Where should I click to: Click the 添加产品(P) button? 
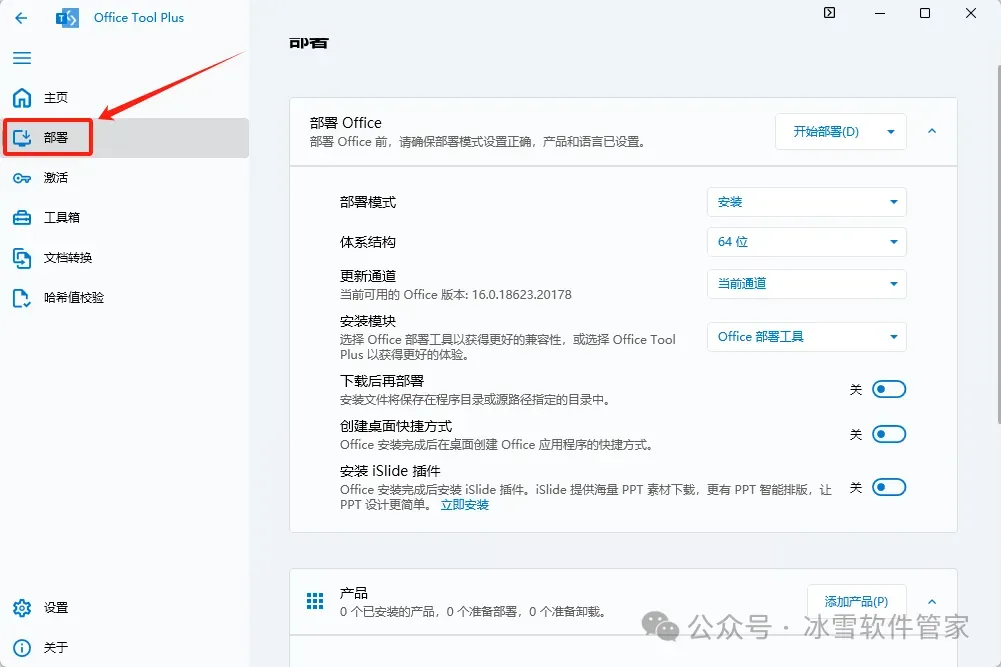pos(856,602)
